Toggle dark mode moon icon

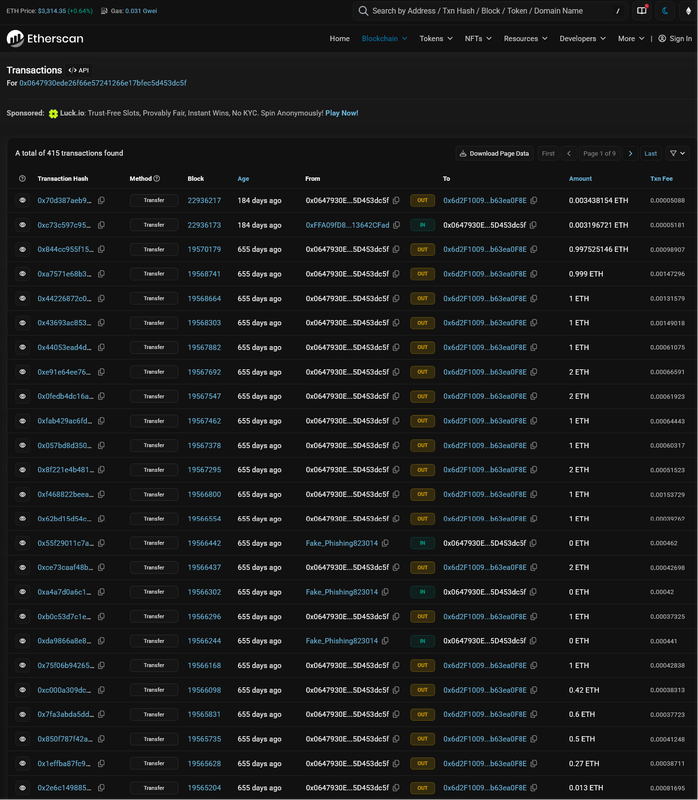tap(665, 11)
